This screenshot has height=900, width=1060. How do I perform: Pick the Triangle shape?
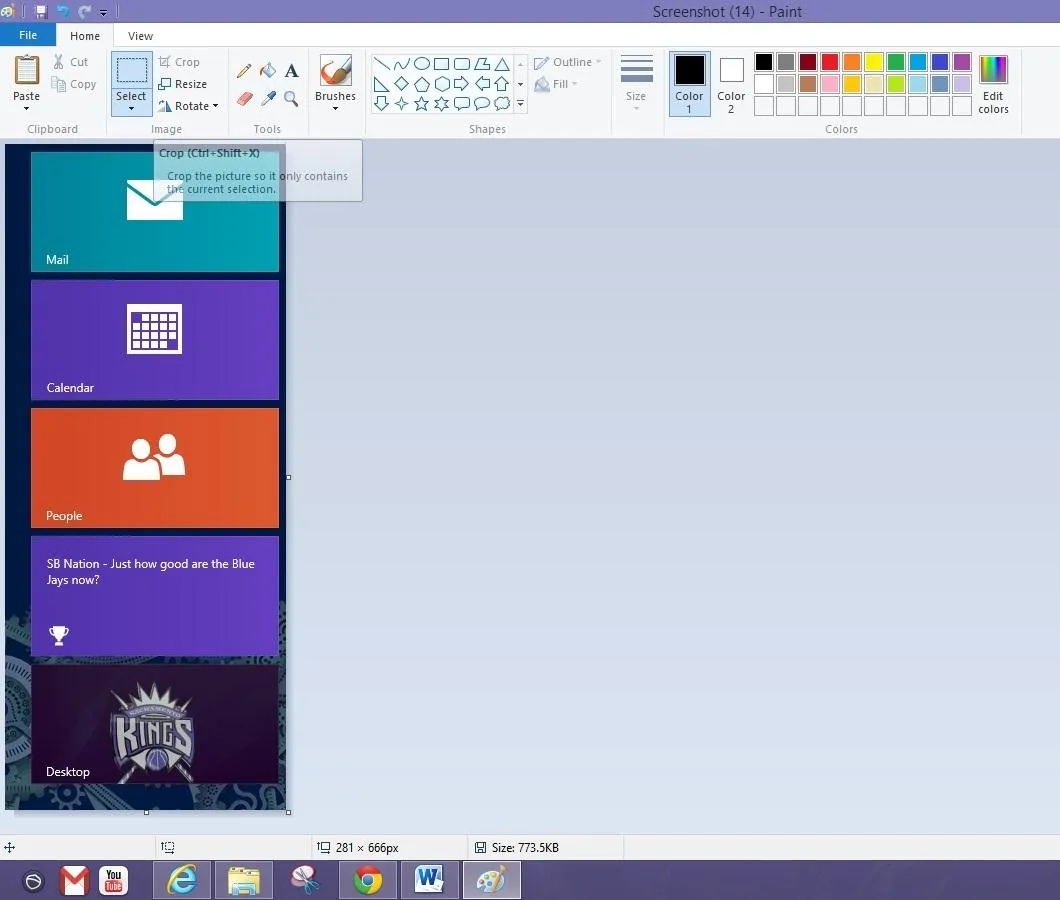pyautogui.click(x=502, y=64)
